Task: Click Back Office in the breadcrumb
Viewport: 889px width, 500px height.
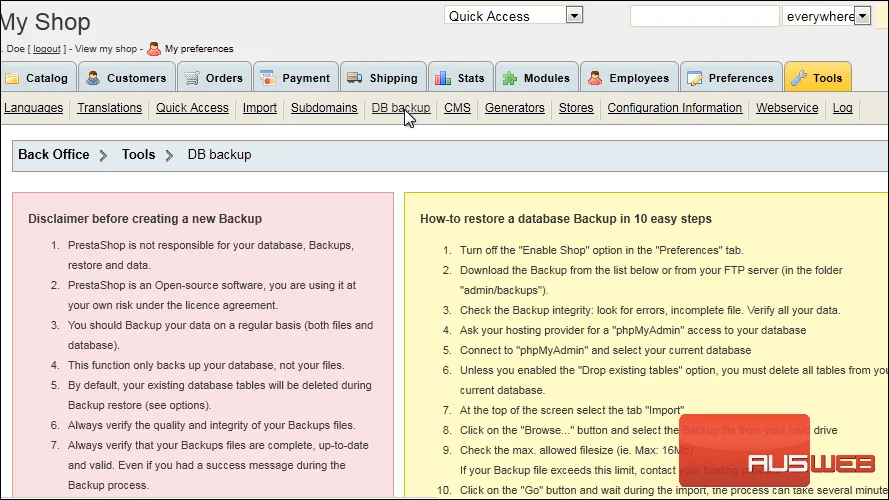Action: [54, 155]
